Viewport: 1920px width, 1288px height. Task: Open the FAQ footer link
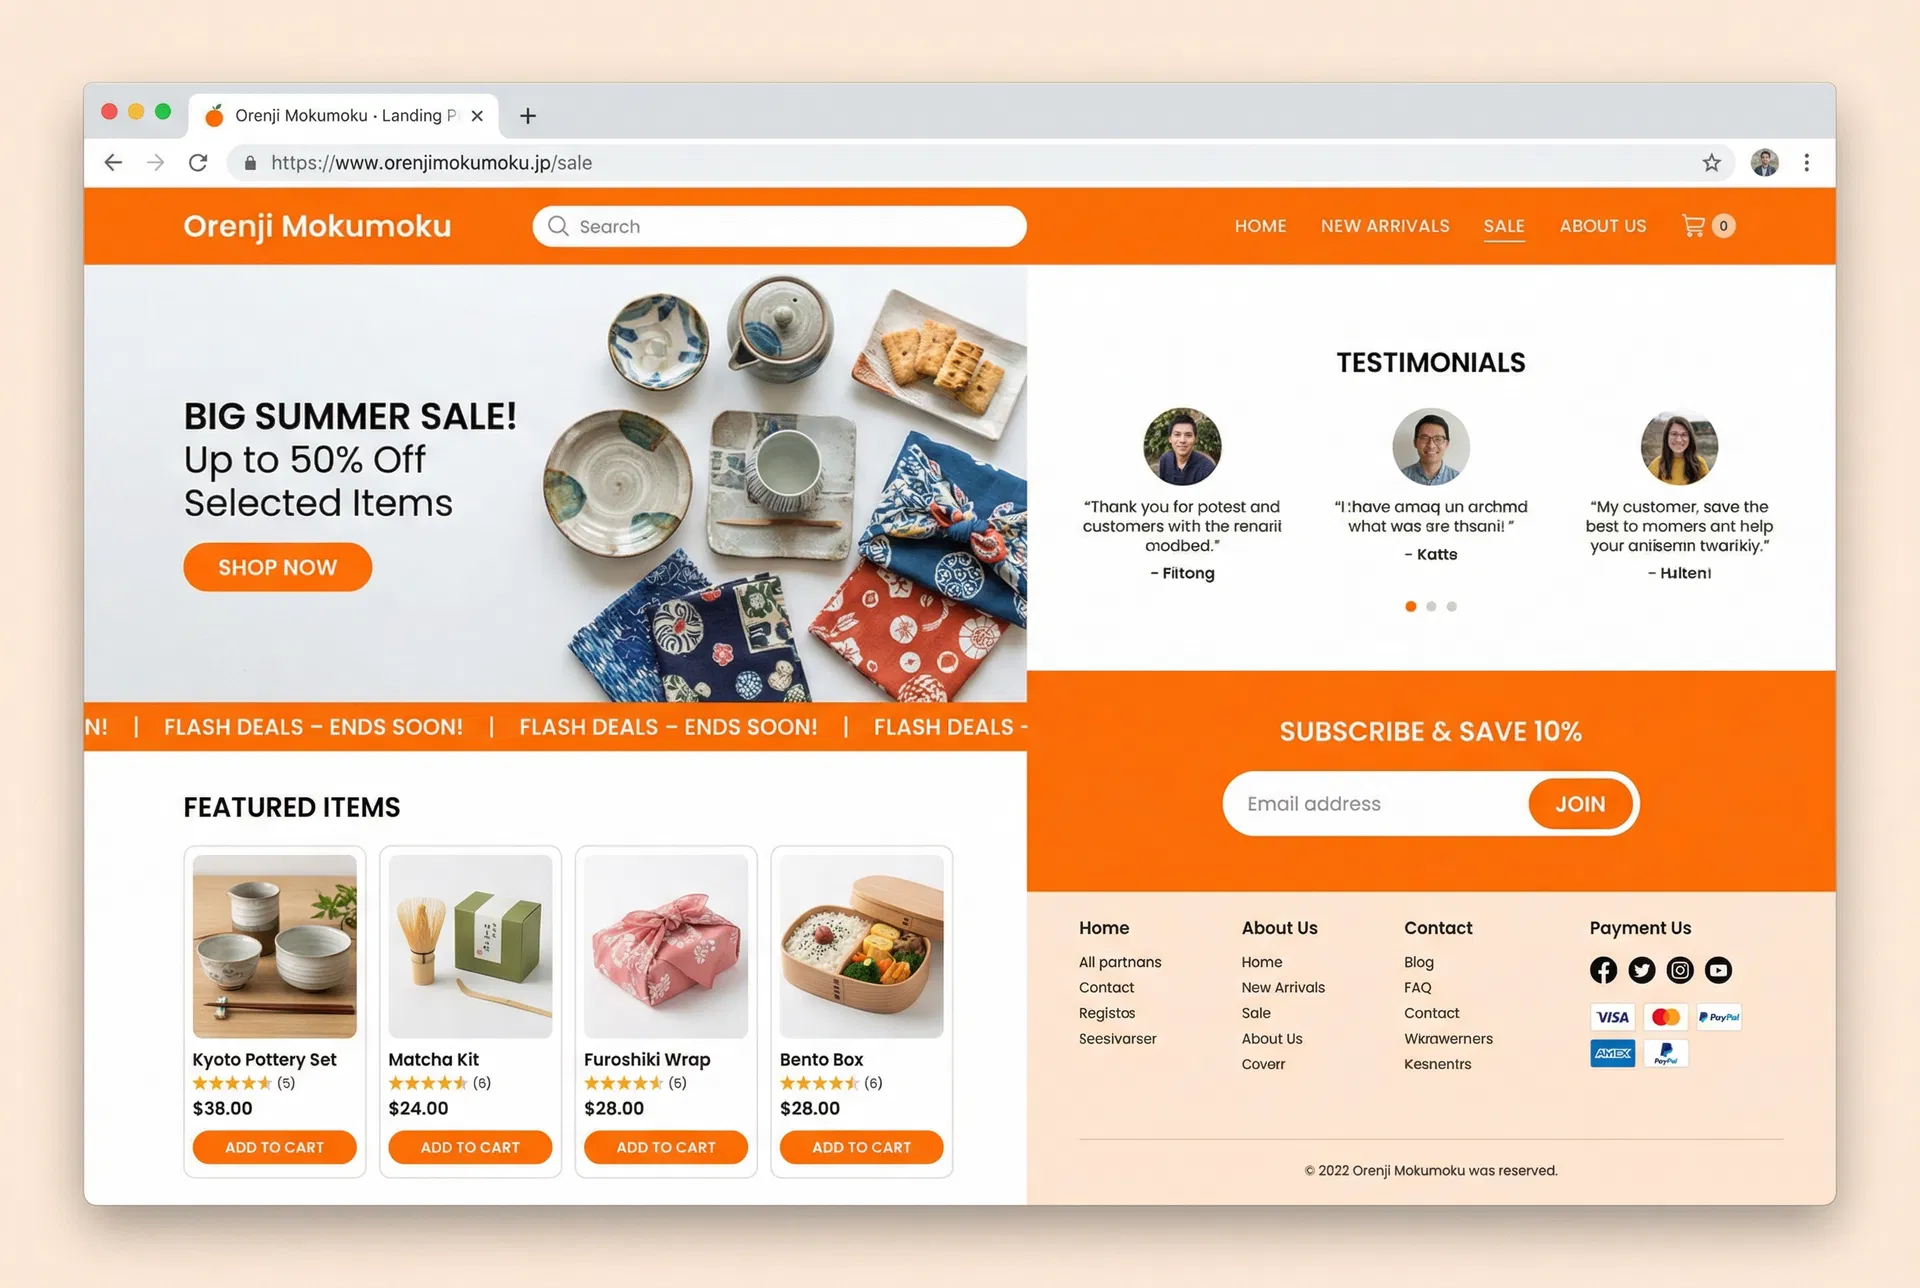click(1417, 987)
